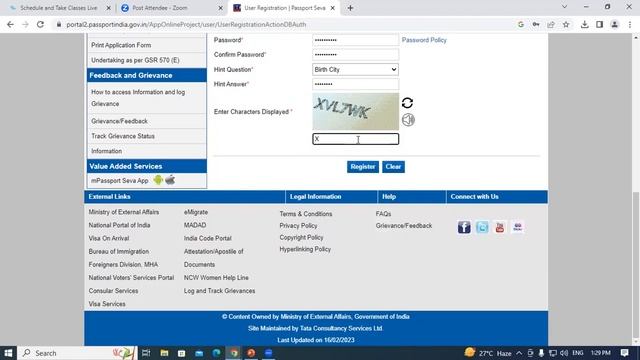Bookmark this page with star icon

pyautogui.click(x=566, y=24)
